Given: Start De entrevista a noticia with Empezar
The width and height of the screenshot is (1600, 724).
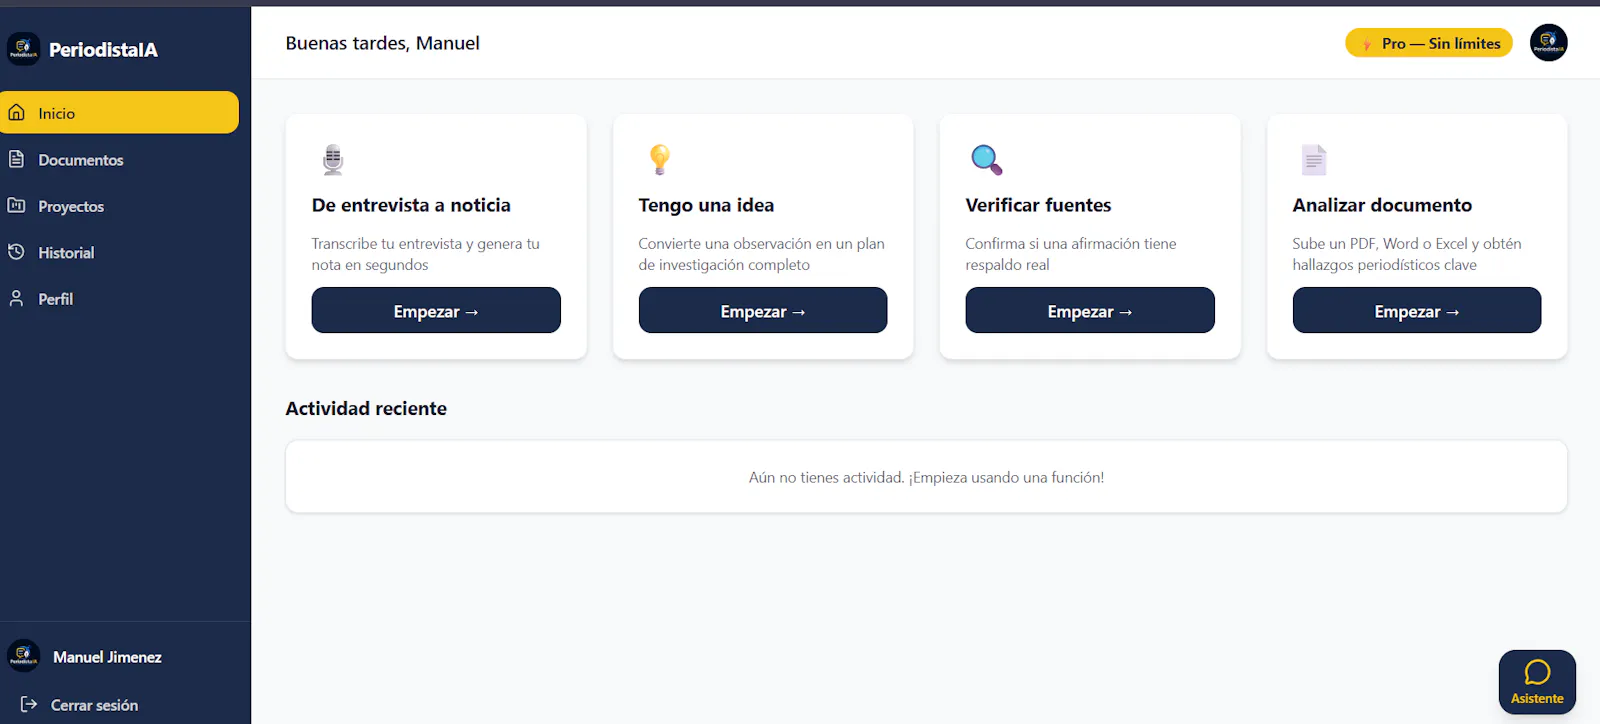Looking at the screenshot, I should coord(436,310).
